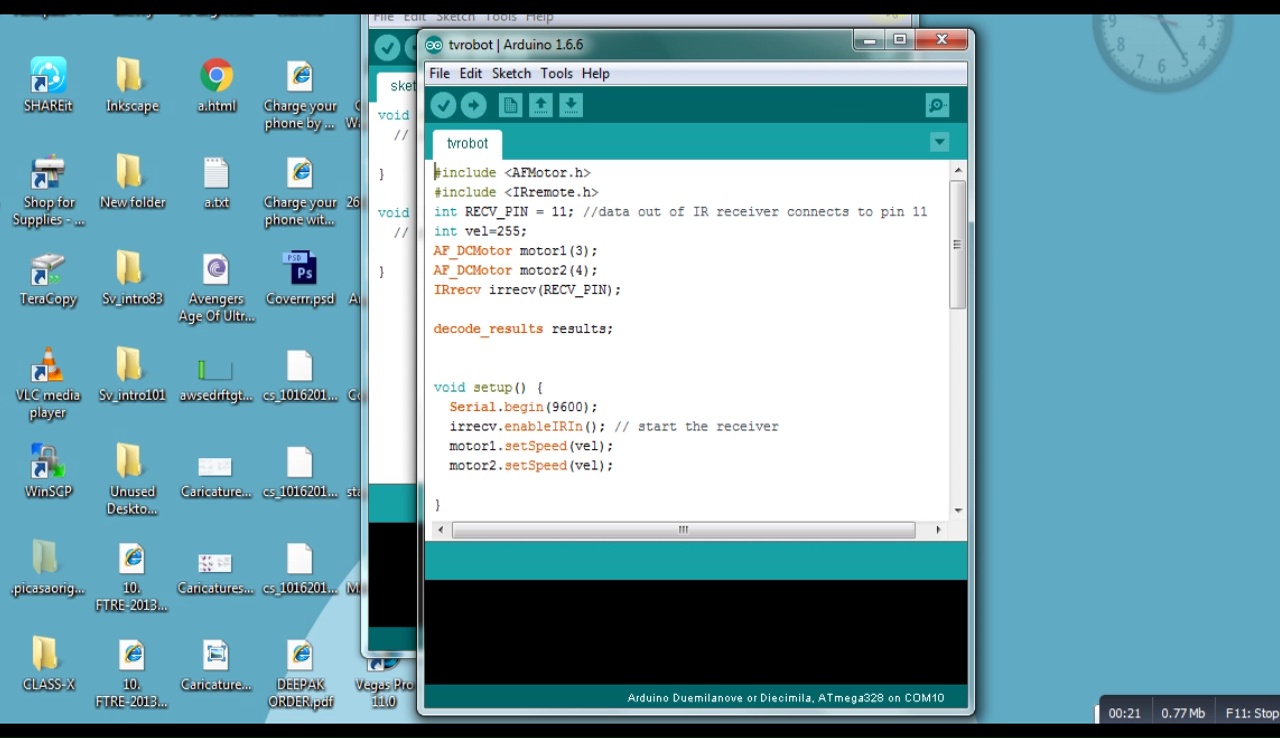Open the Edit menu in tvrobot window
This screenshot has width=1280, height=738.
470,73
